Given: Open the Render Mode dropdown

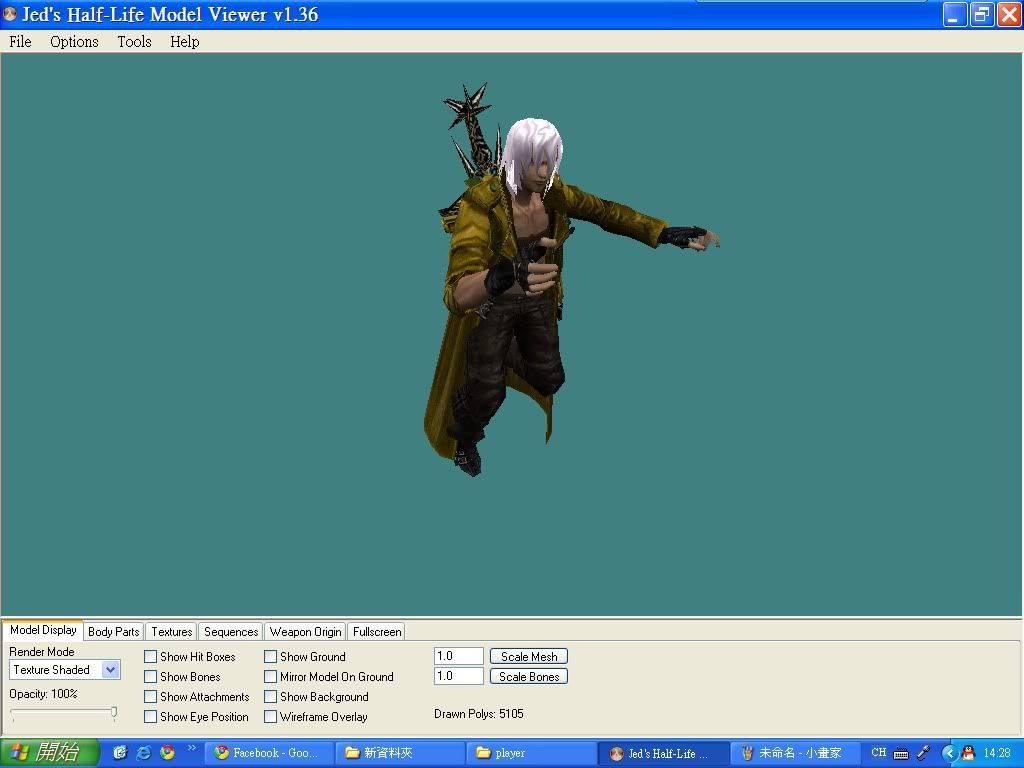Looking at the screenshot, I should click(x=110, y=670).
